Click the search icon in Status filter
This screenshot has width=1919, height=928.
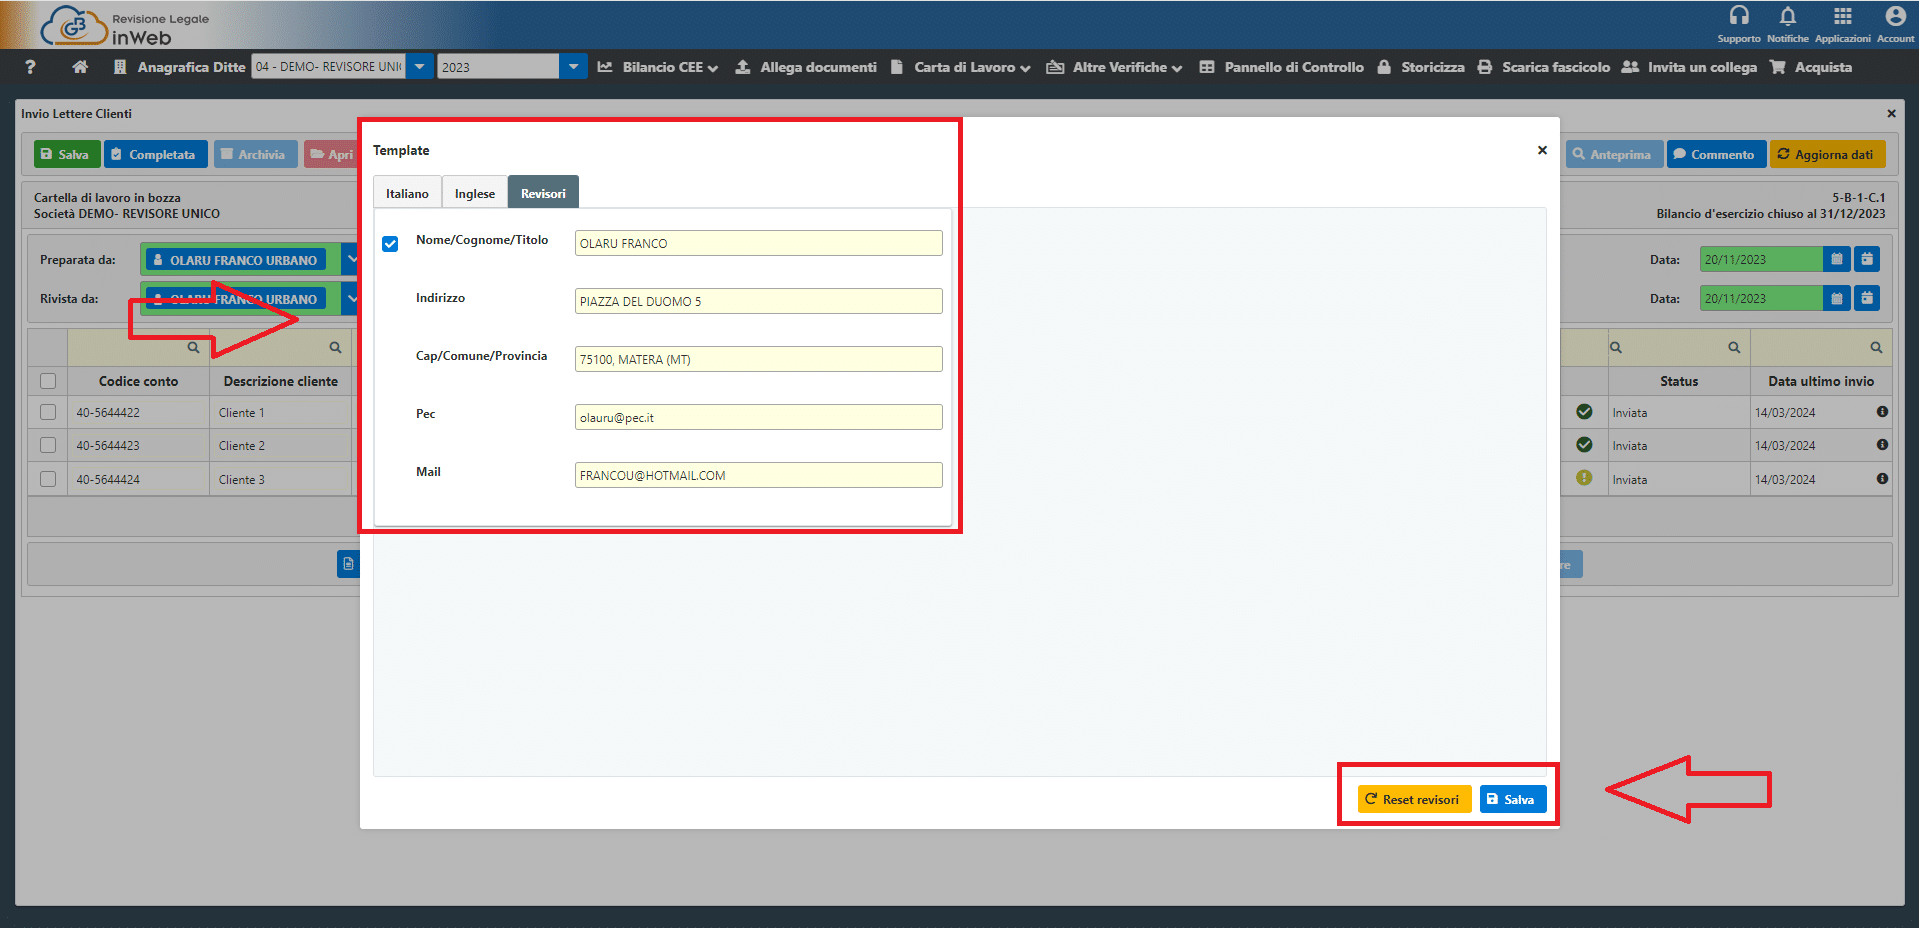point(1734,348)
